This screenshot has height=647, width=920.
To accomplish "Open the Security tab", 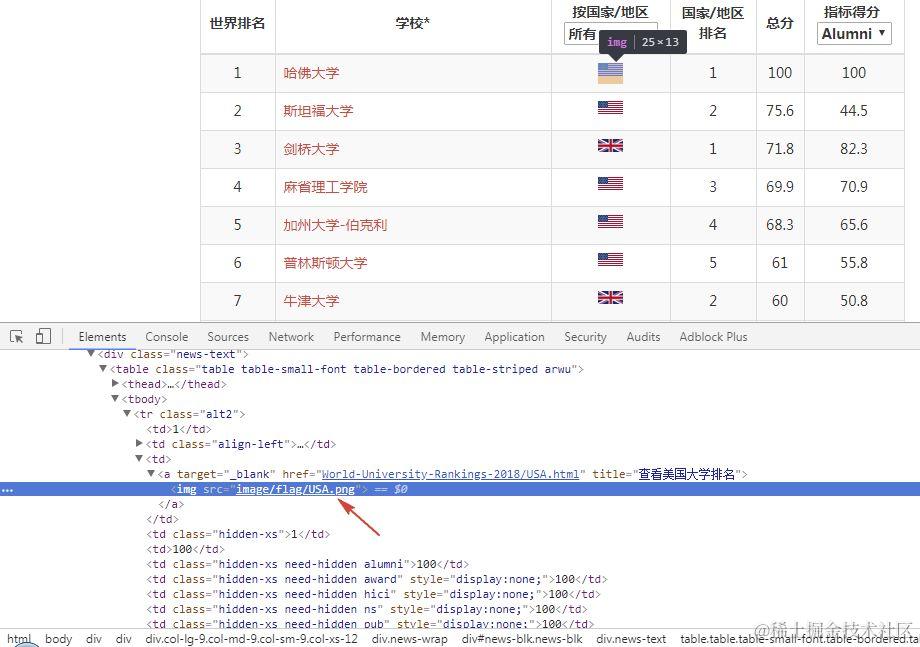I will click(585, 337).
